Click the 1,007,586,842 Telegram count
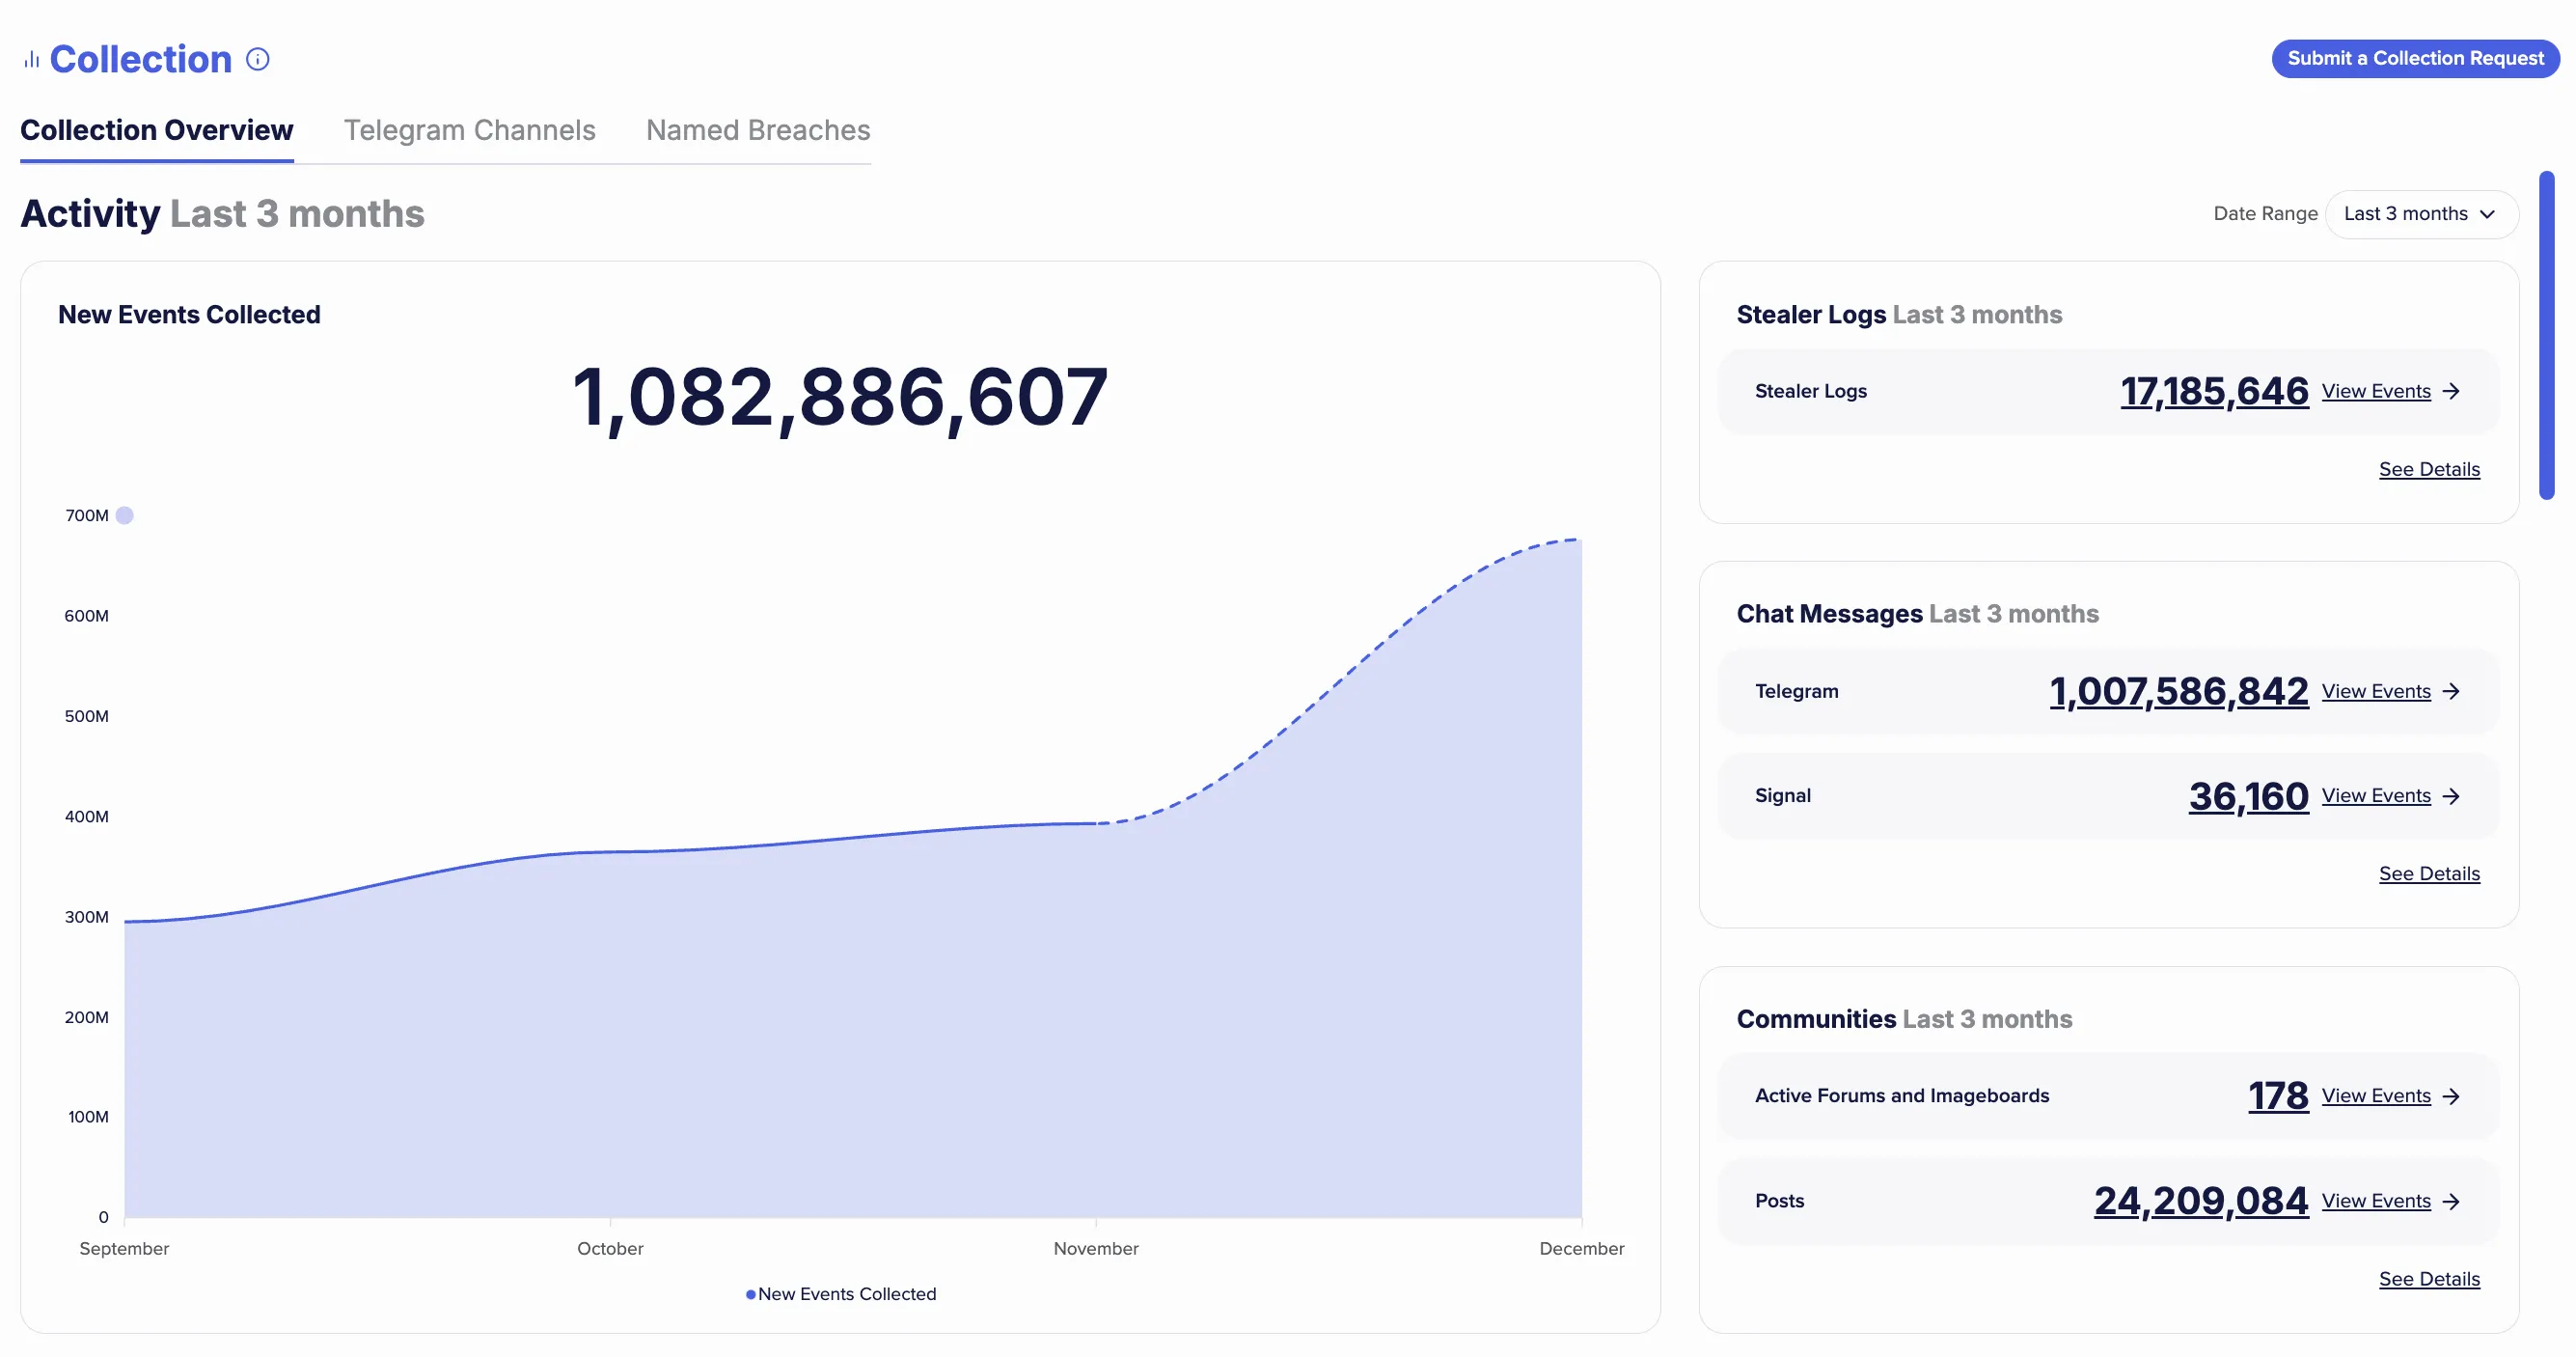Image resolution: width=2576 pixels, height=1357 pixels. coord(2179,691)
